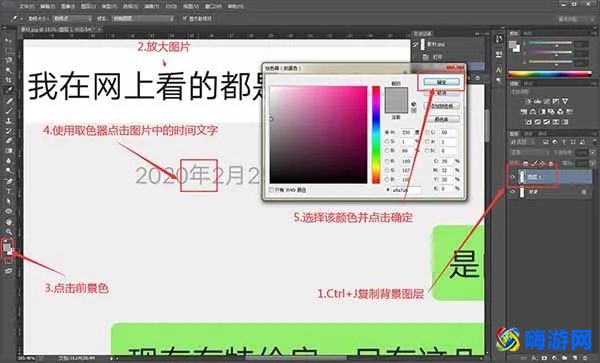Toggle Quick Mask mode icon
The width and height of the screenshot is (600, 363).
coord(8,261)
